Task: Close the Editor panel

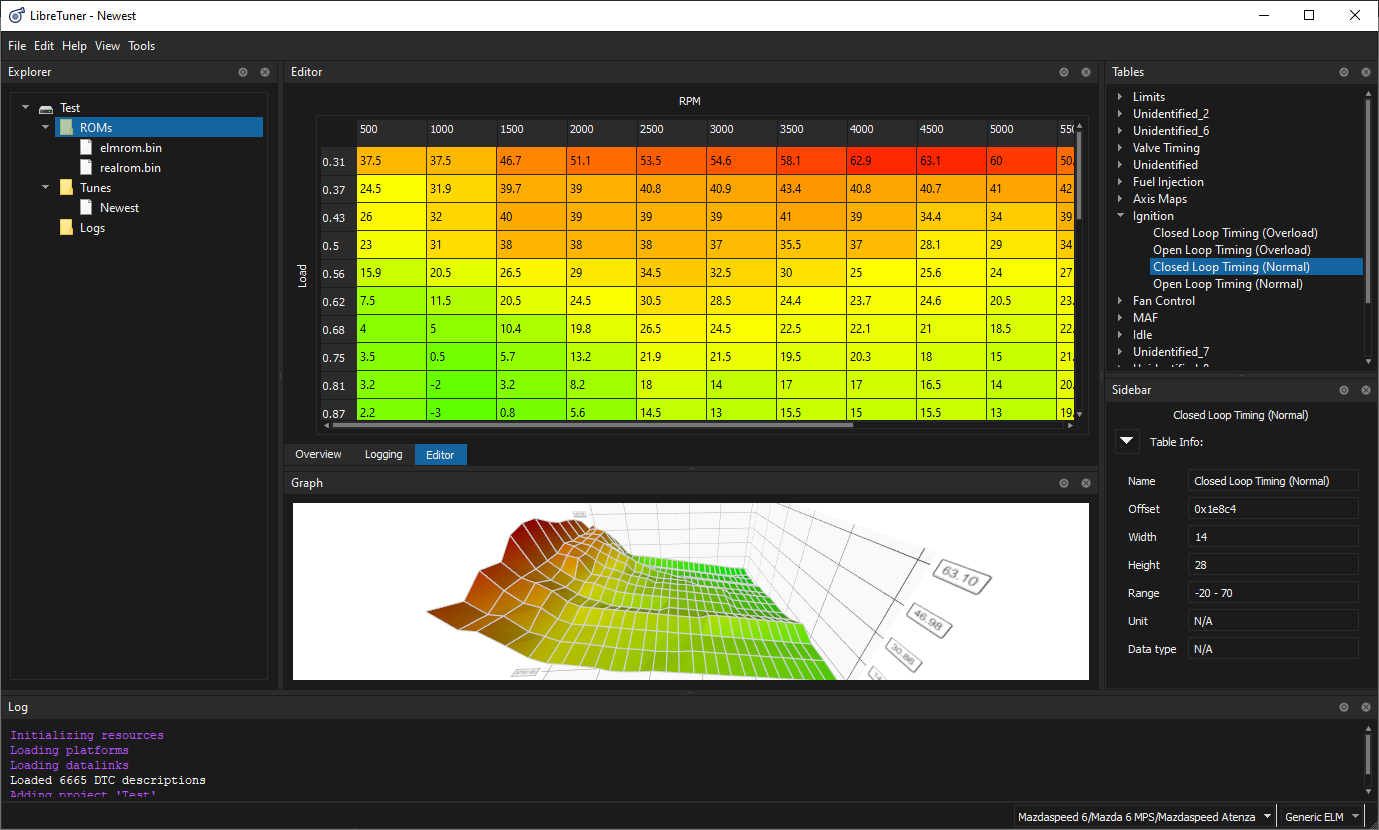Action: pos(1086,72)
